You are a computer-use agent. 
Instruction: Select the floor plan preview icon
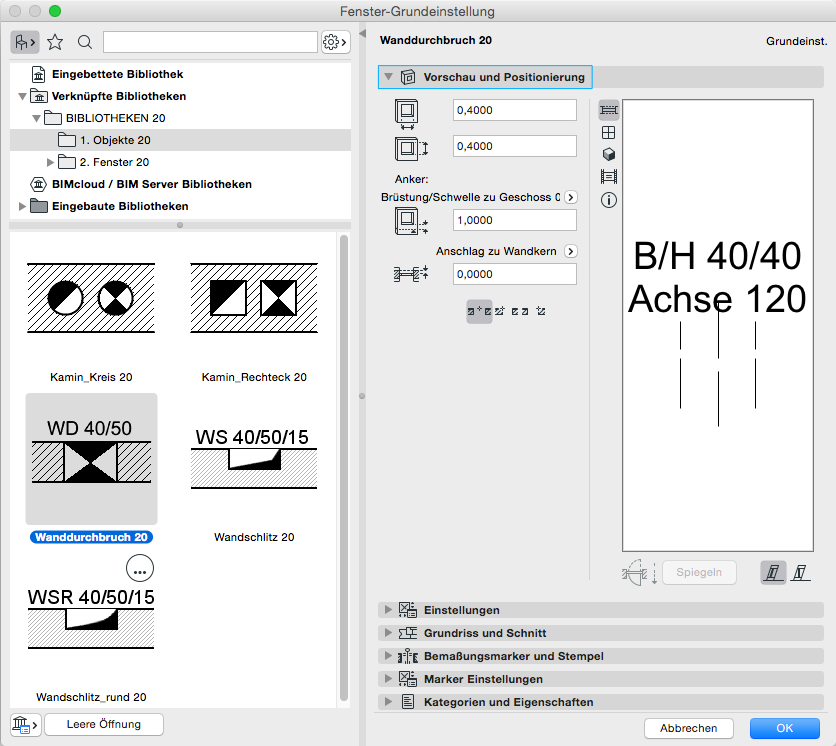[608, 110]
